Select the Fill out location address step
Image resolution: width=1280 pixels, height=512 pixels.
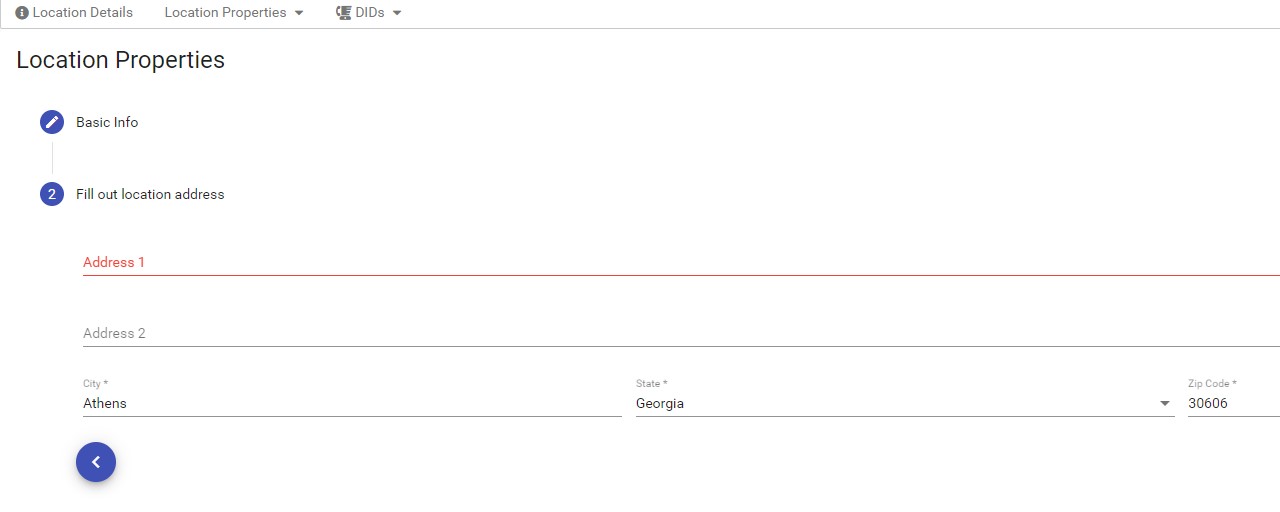[x=150, y=194]
